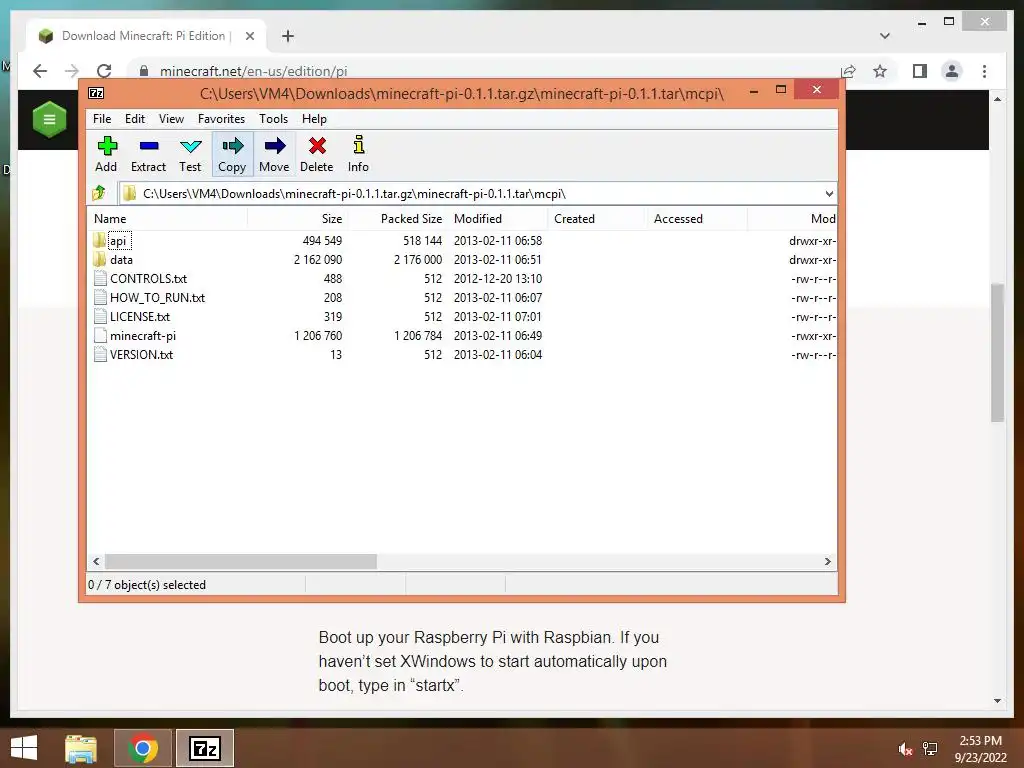The width and height of the screenshot is (1024, 768).
Task: Go up one folder level icon
Action: point(99,193)
